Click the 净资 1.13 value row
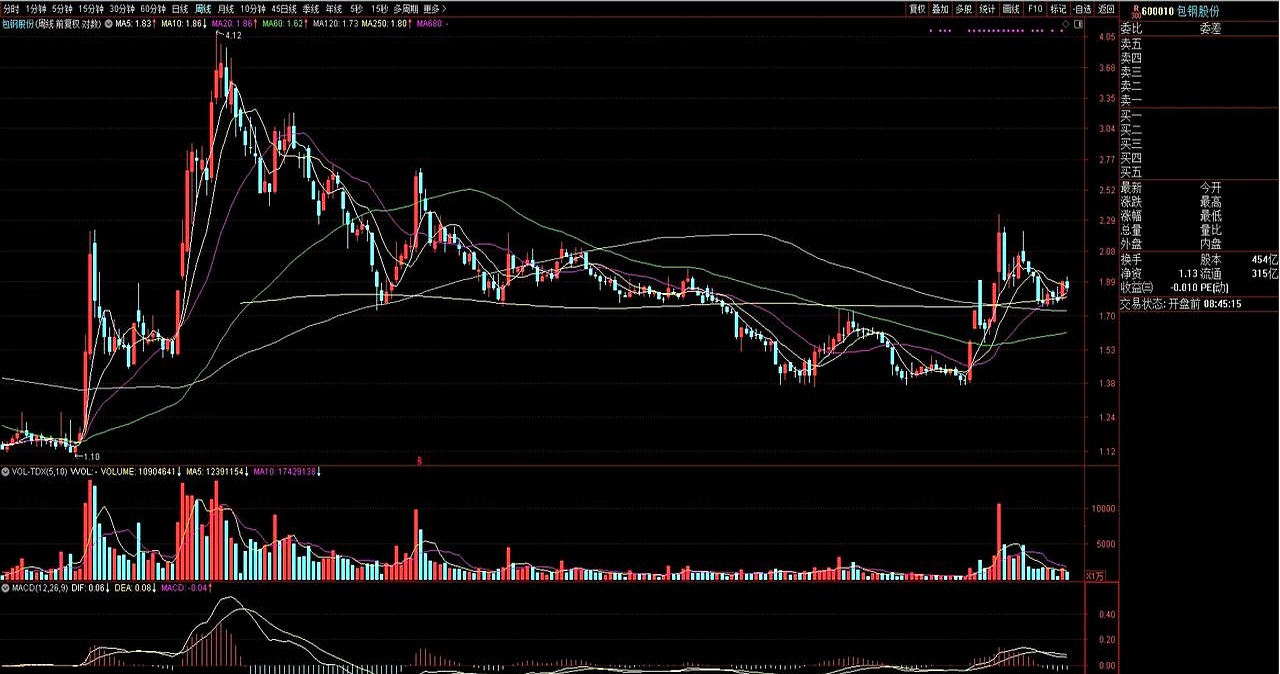 1158,273
